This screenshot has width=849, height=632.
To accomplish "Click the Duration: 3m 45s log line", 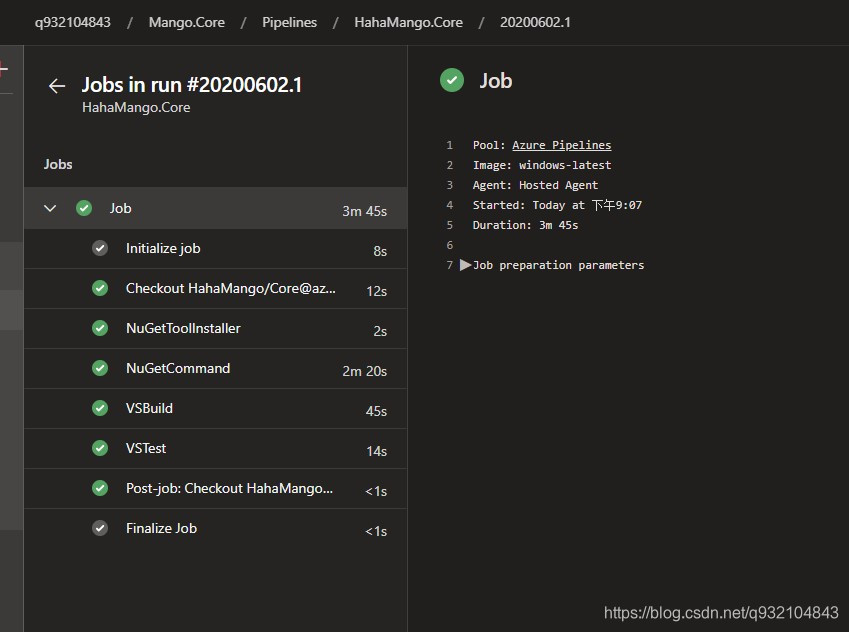I will (525, 225).
